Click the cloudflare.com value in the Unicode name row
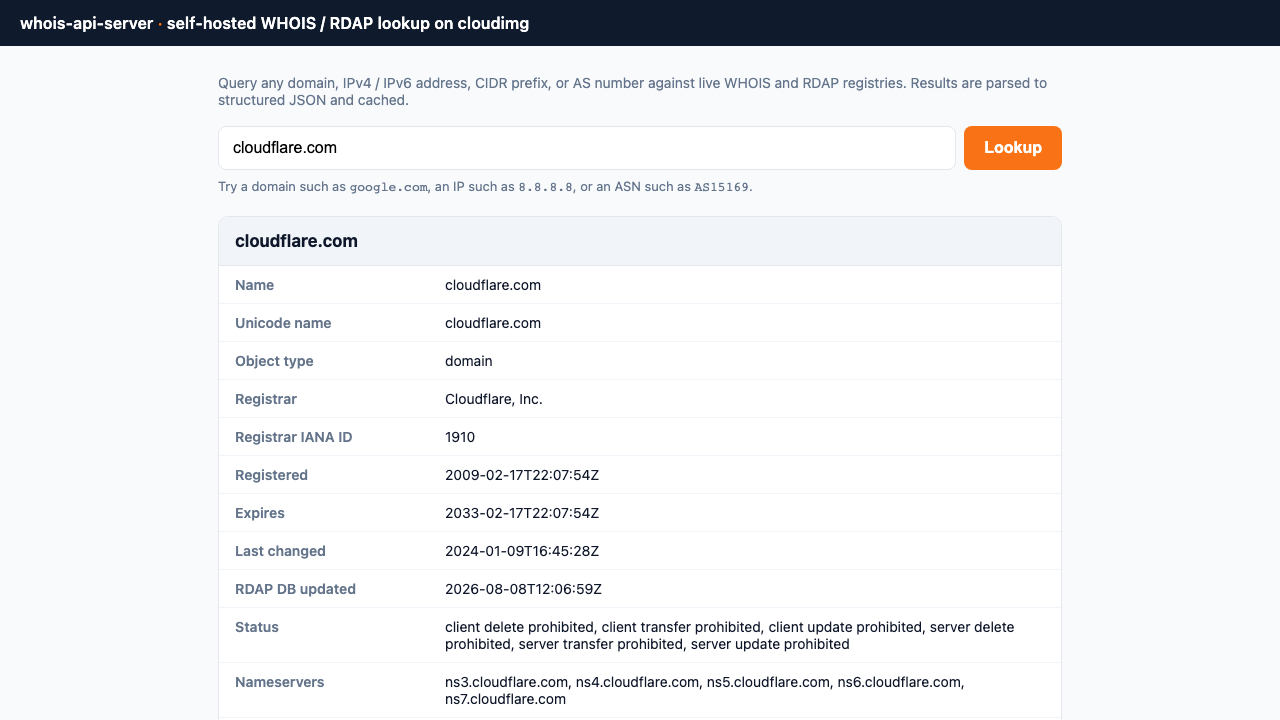 coord(493,323)
